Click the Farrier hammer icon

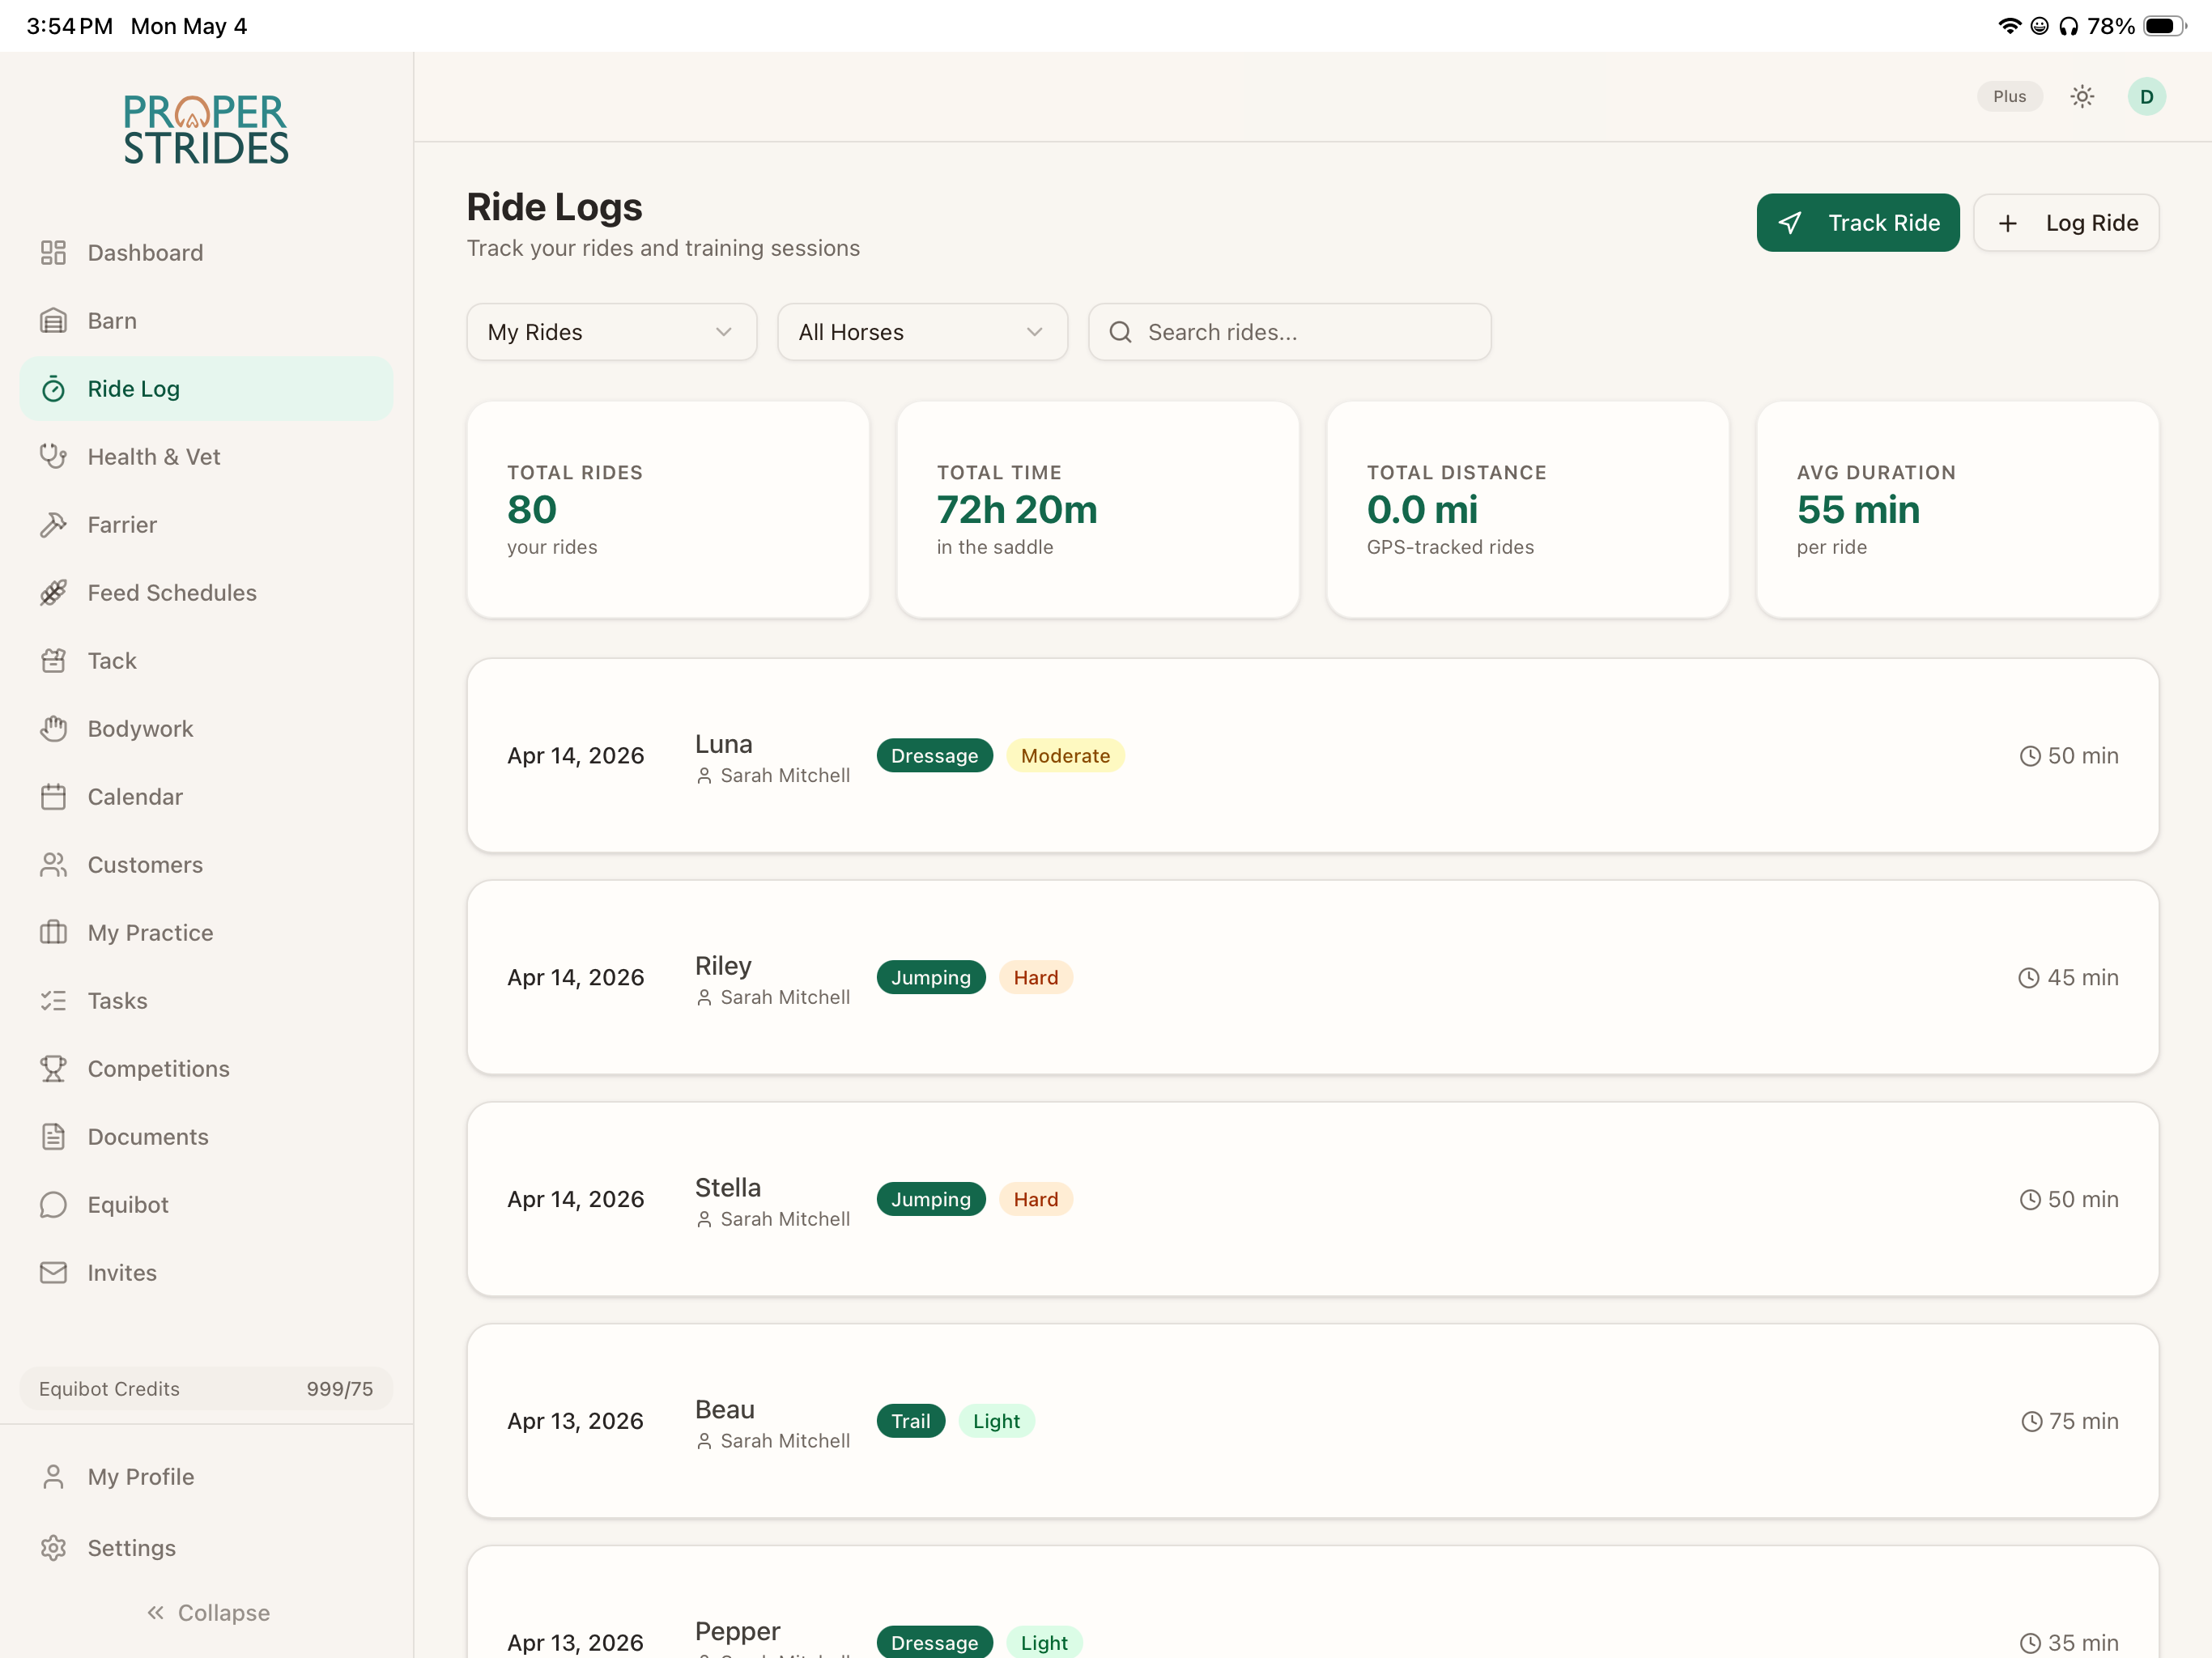pos(53,524)
